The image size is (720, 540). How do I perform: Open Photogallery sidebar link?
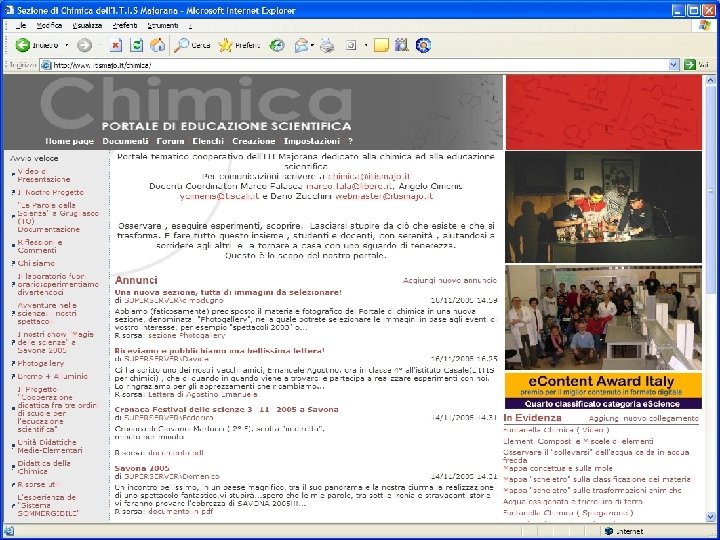(x=40, y=363)
